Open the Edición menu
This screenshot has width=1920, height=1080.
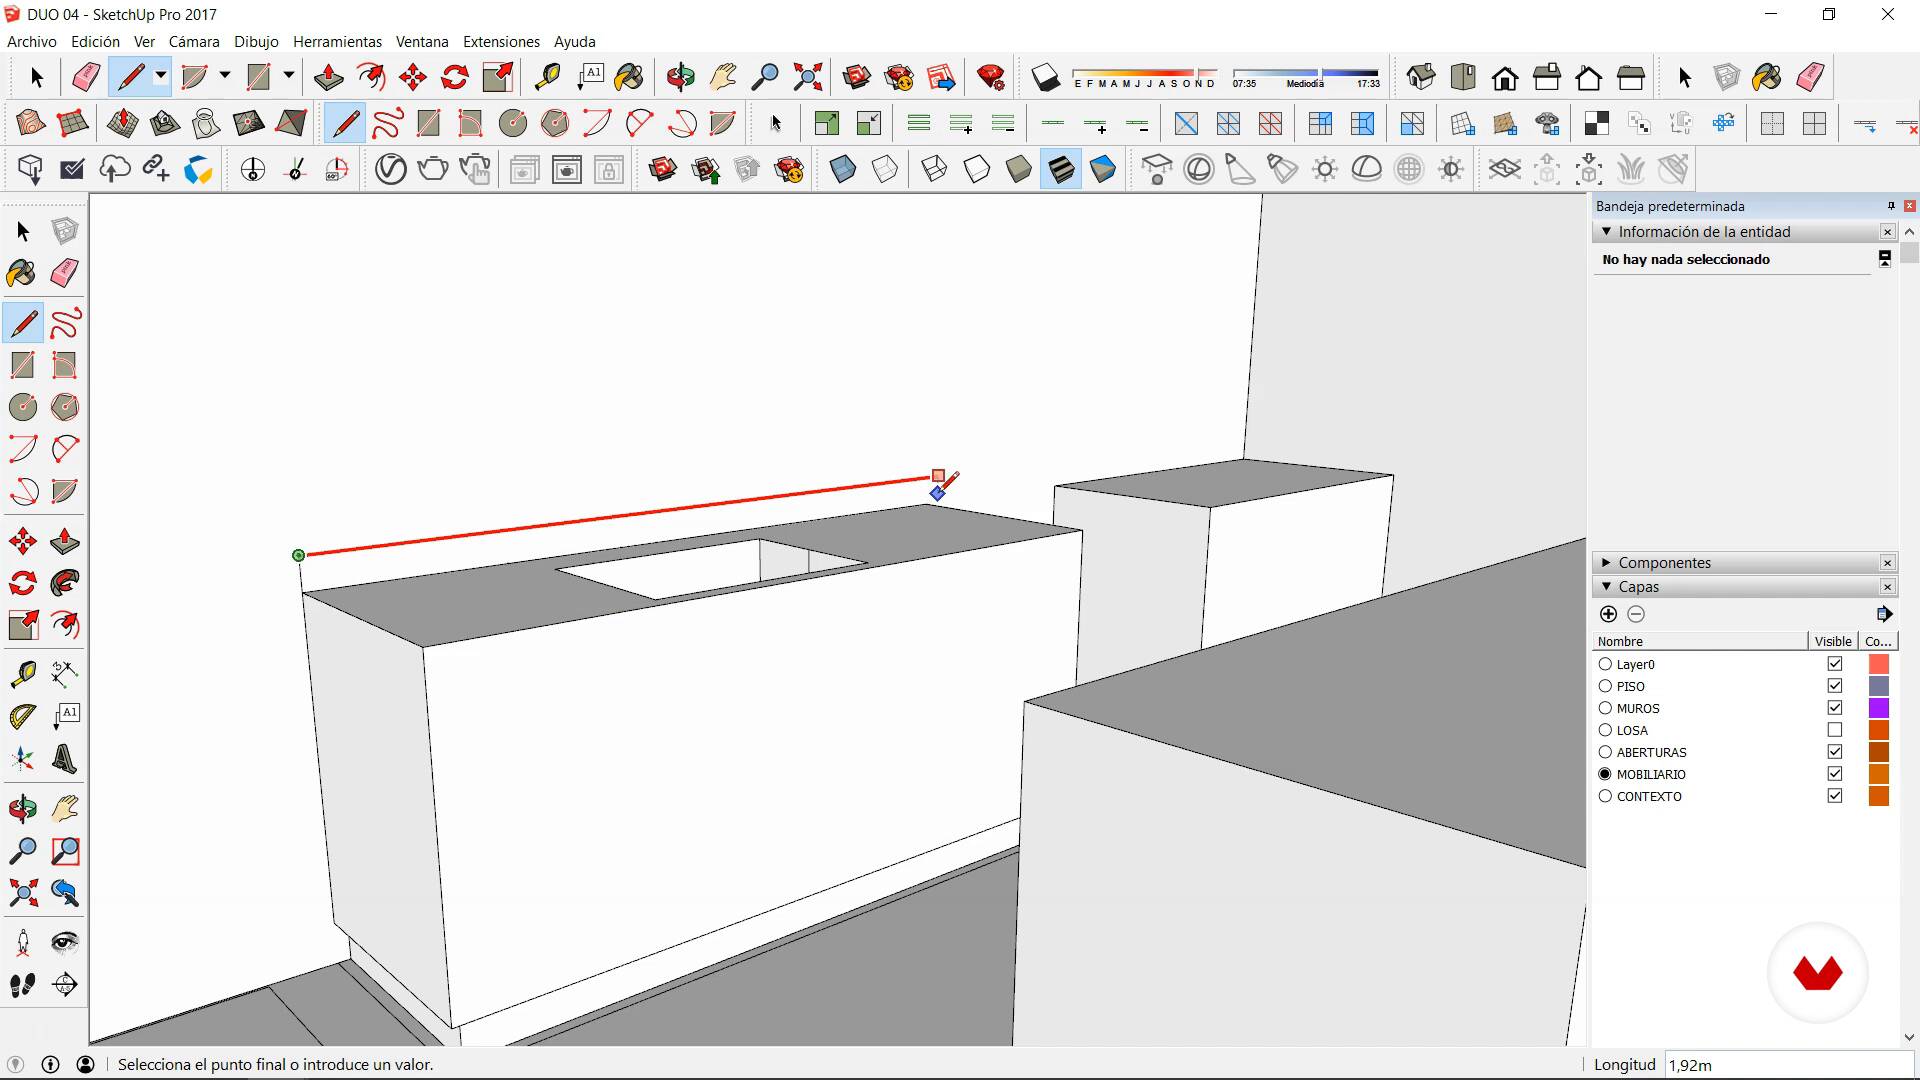click(x=95, y=42)
